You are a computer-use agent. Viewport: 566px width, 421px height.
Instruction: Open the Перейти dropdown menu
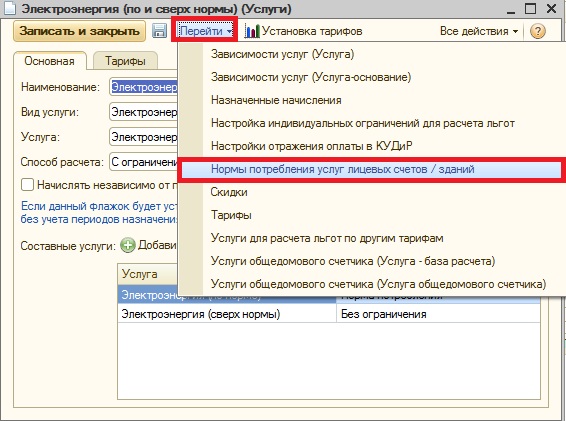tap(205, 31)
